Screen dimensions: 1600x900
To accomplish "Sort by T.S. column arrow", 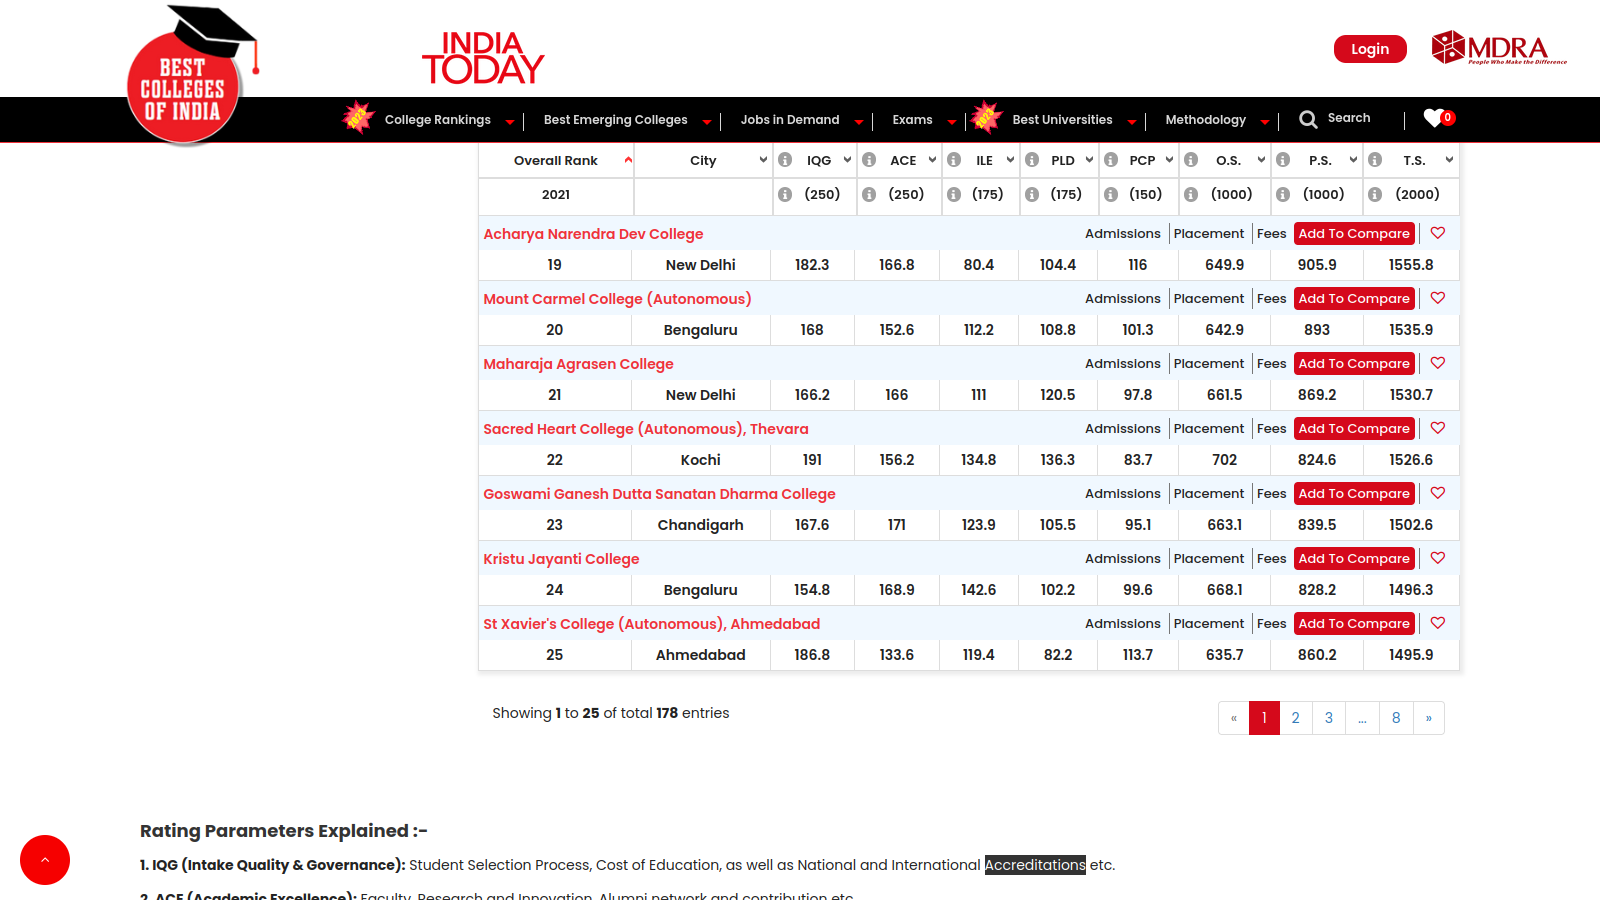I will coord(1449,160).
